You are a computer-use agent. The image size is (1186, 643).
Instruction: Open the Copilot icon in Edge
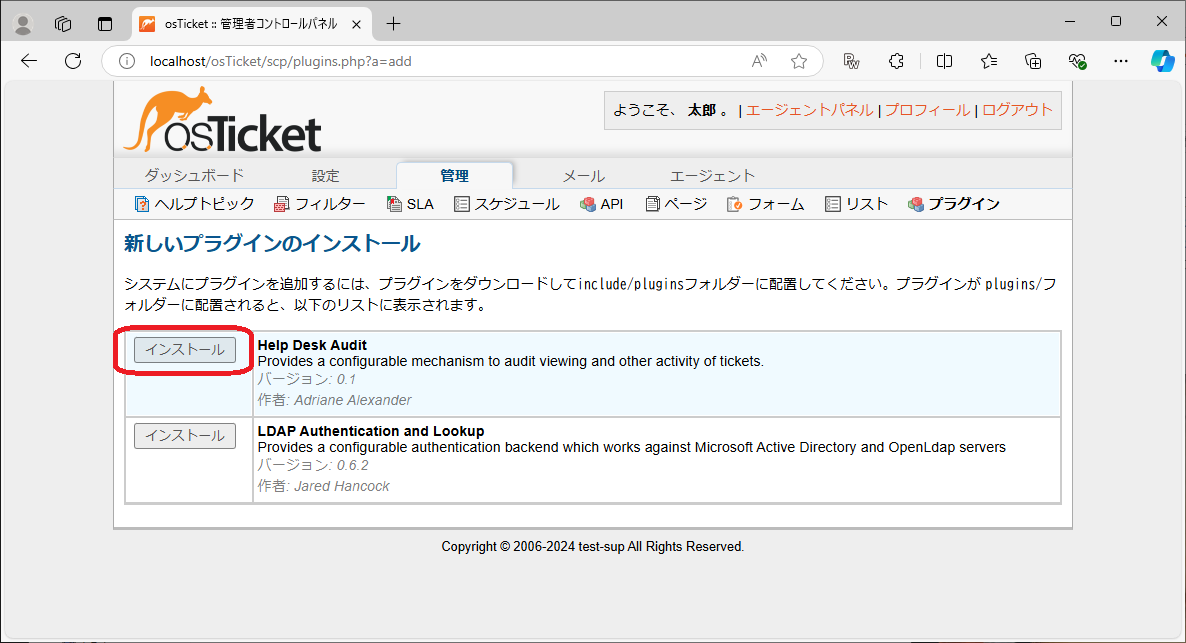(1162, 61)
